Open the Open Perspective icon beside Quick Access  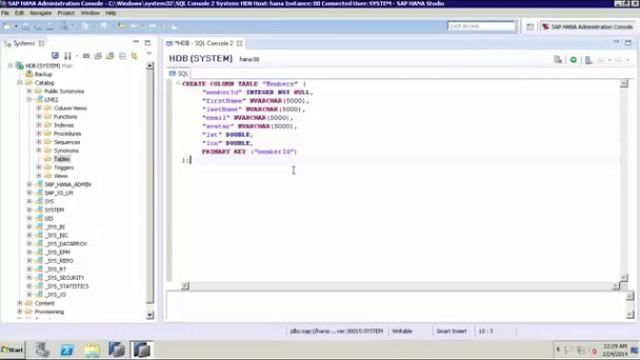pos(530,27)
